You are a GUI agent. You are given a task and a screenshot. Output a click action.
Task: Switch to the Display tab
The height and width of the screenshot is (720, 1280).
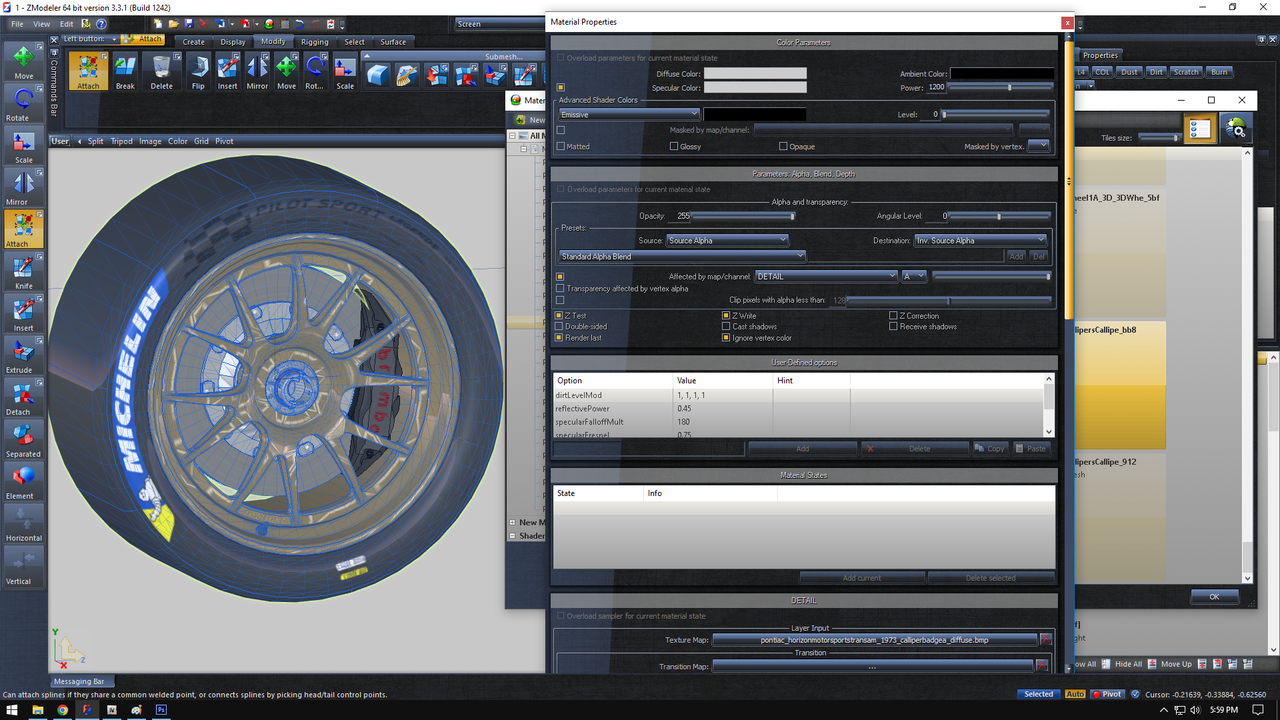pyautogui.click(x=233, y=42)
